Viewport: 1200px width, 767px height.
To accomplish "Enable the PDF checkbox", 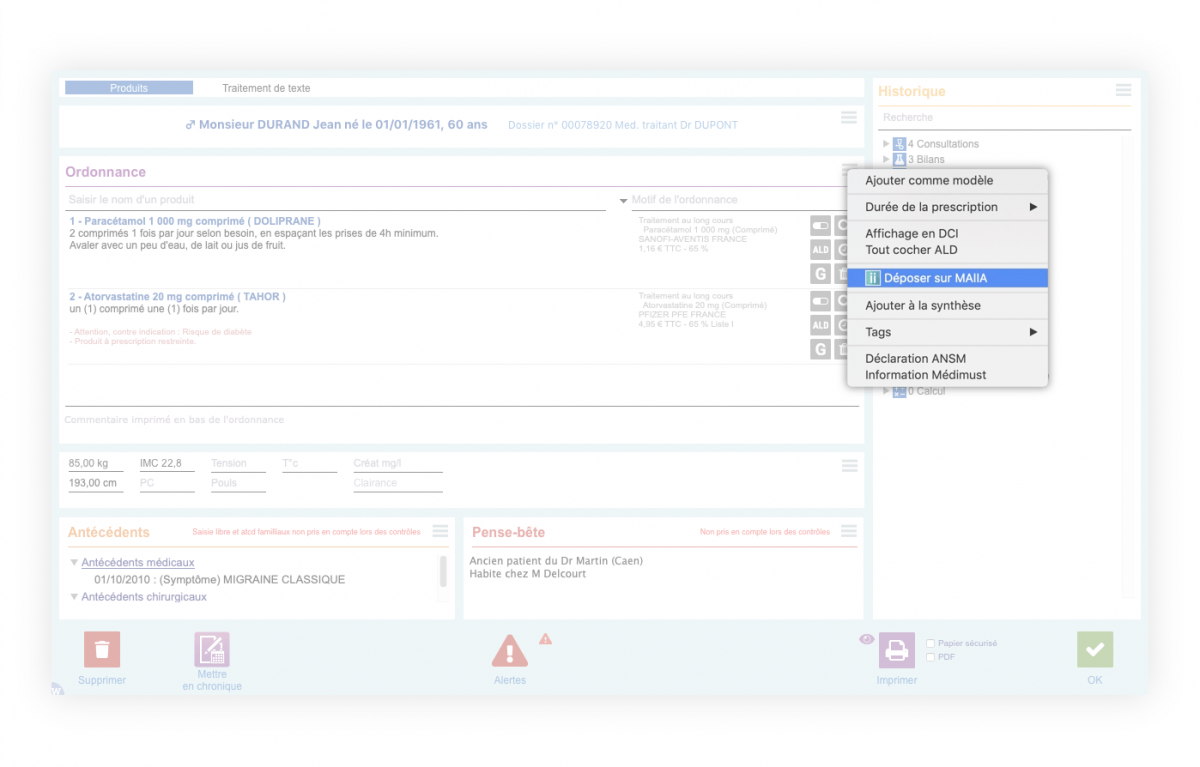I will click(931, 658).
